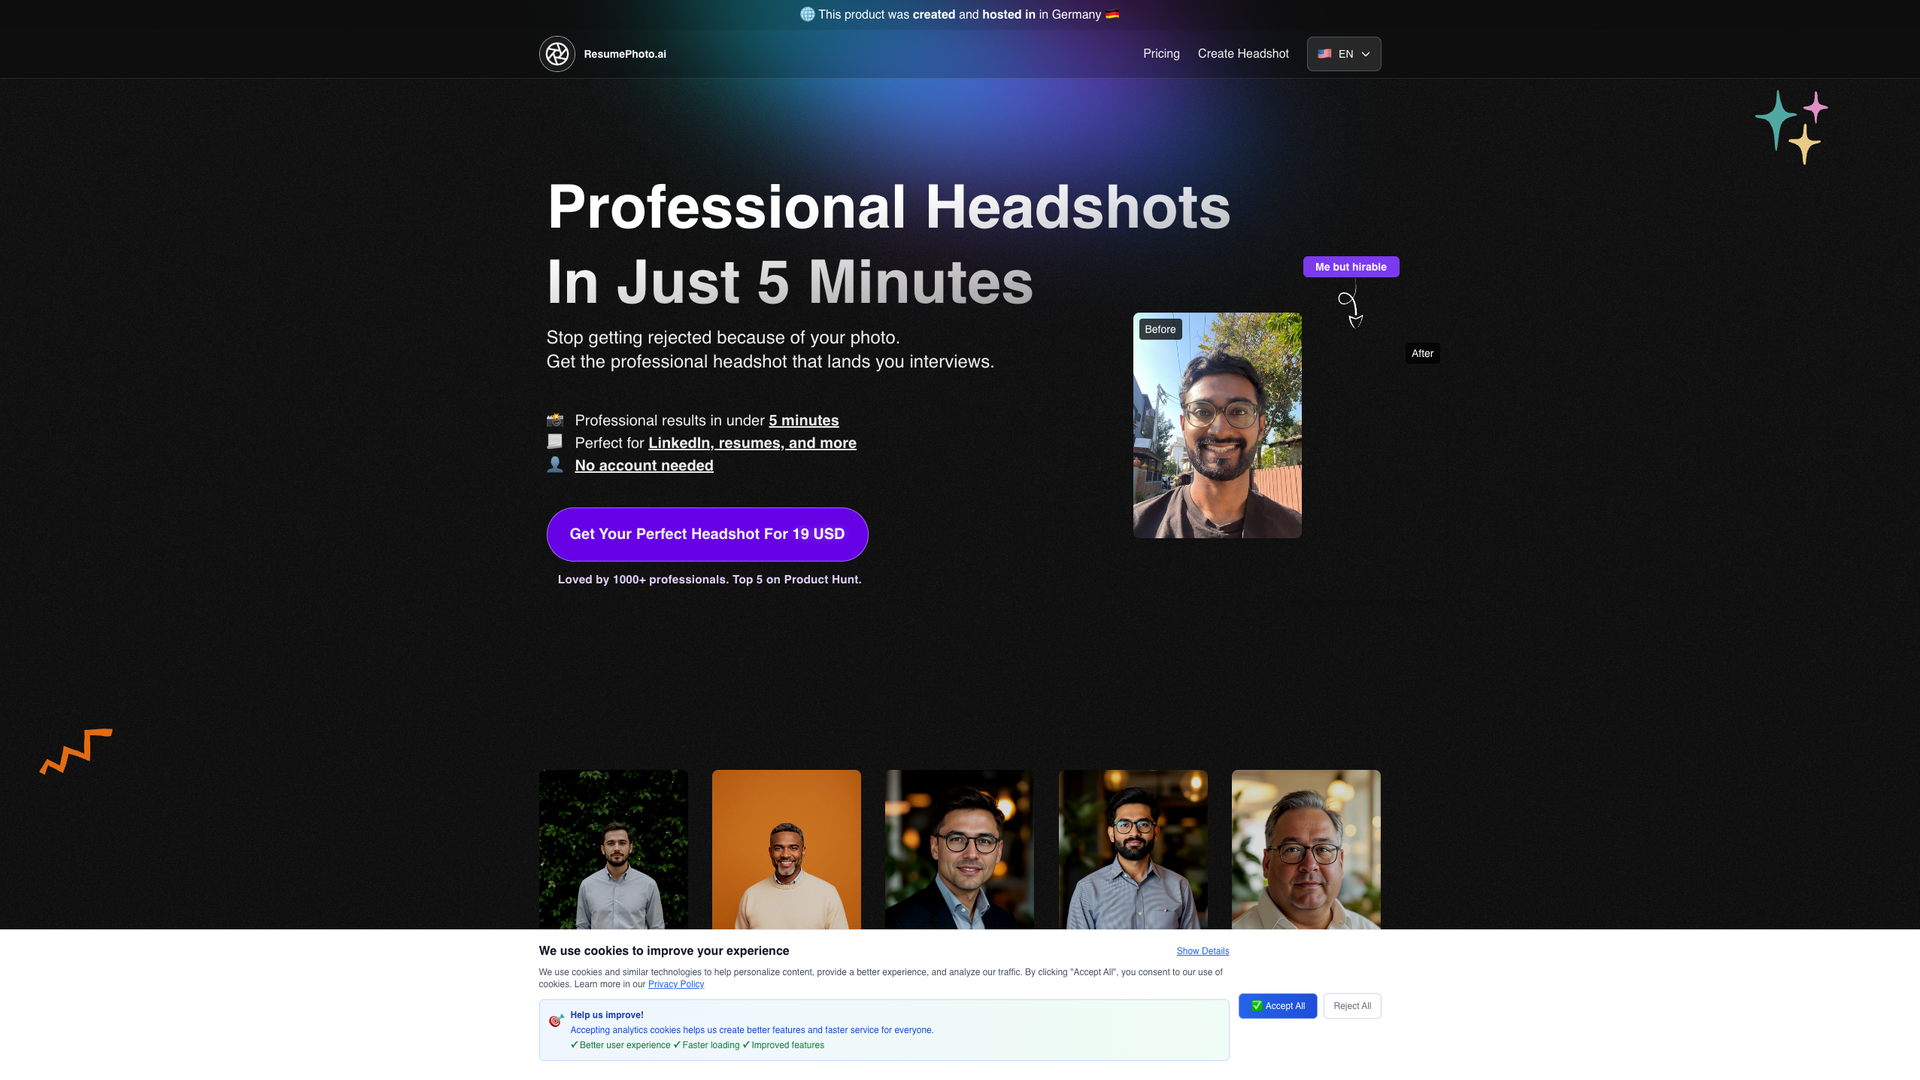Screen dimensions: 1920x1080
Task: Open the EN language dropdown
Action: tap(1345, 54)
